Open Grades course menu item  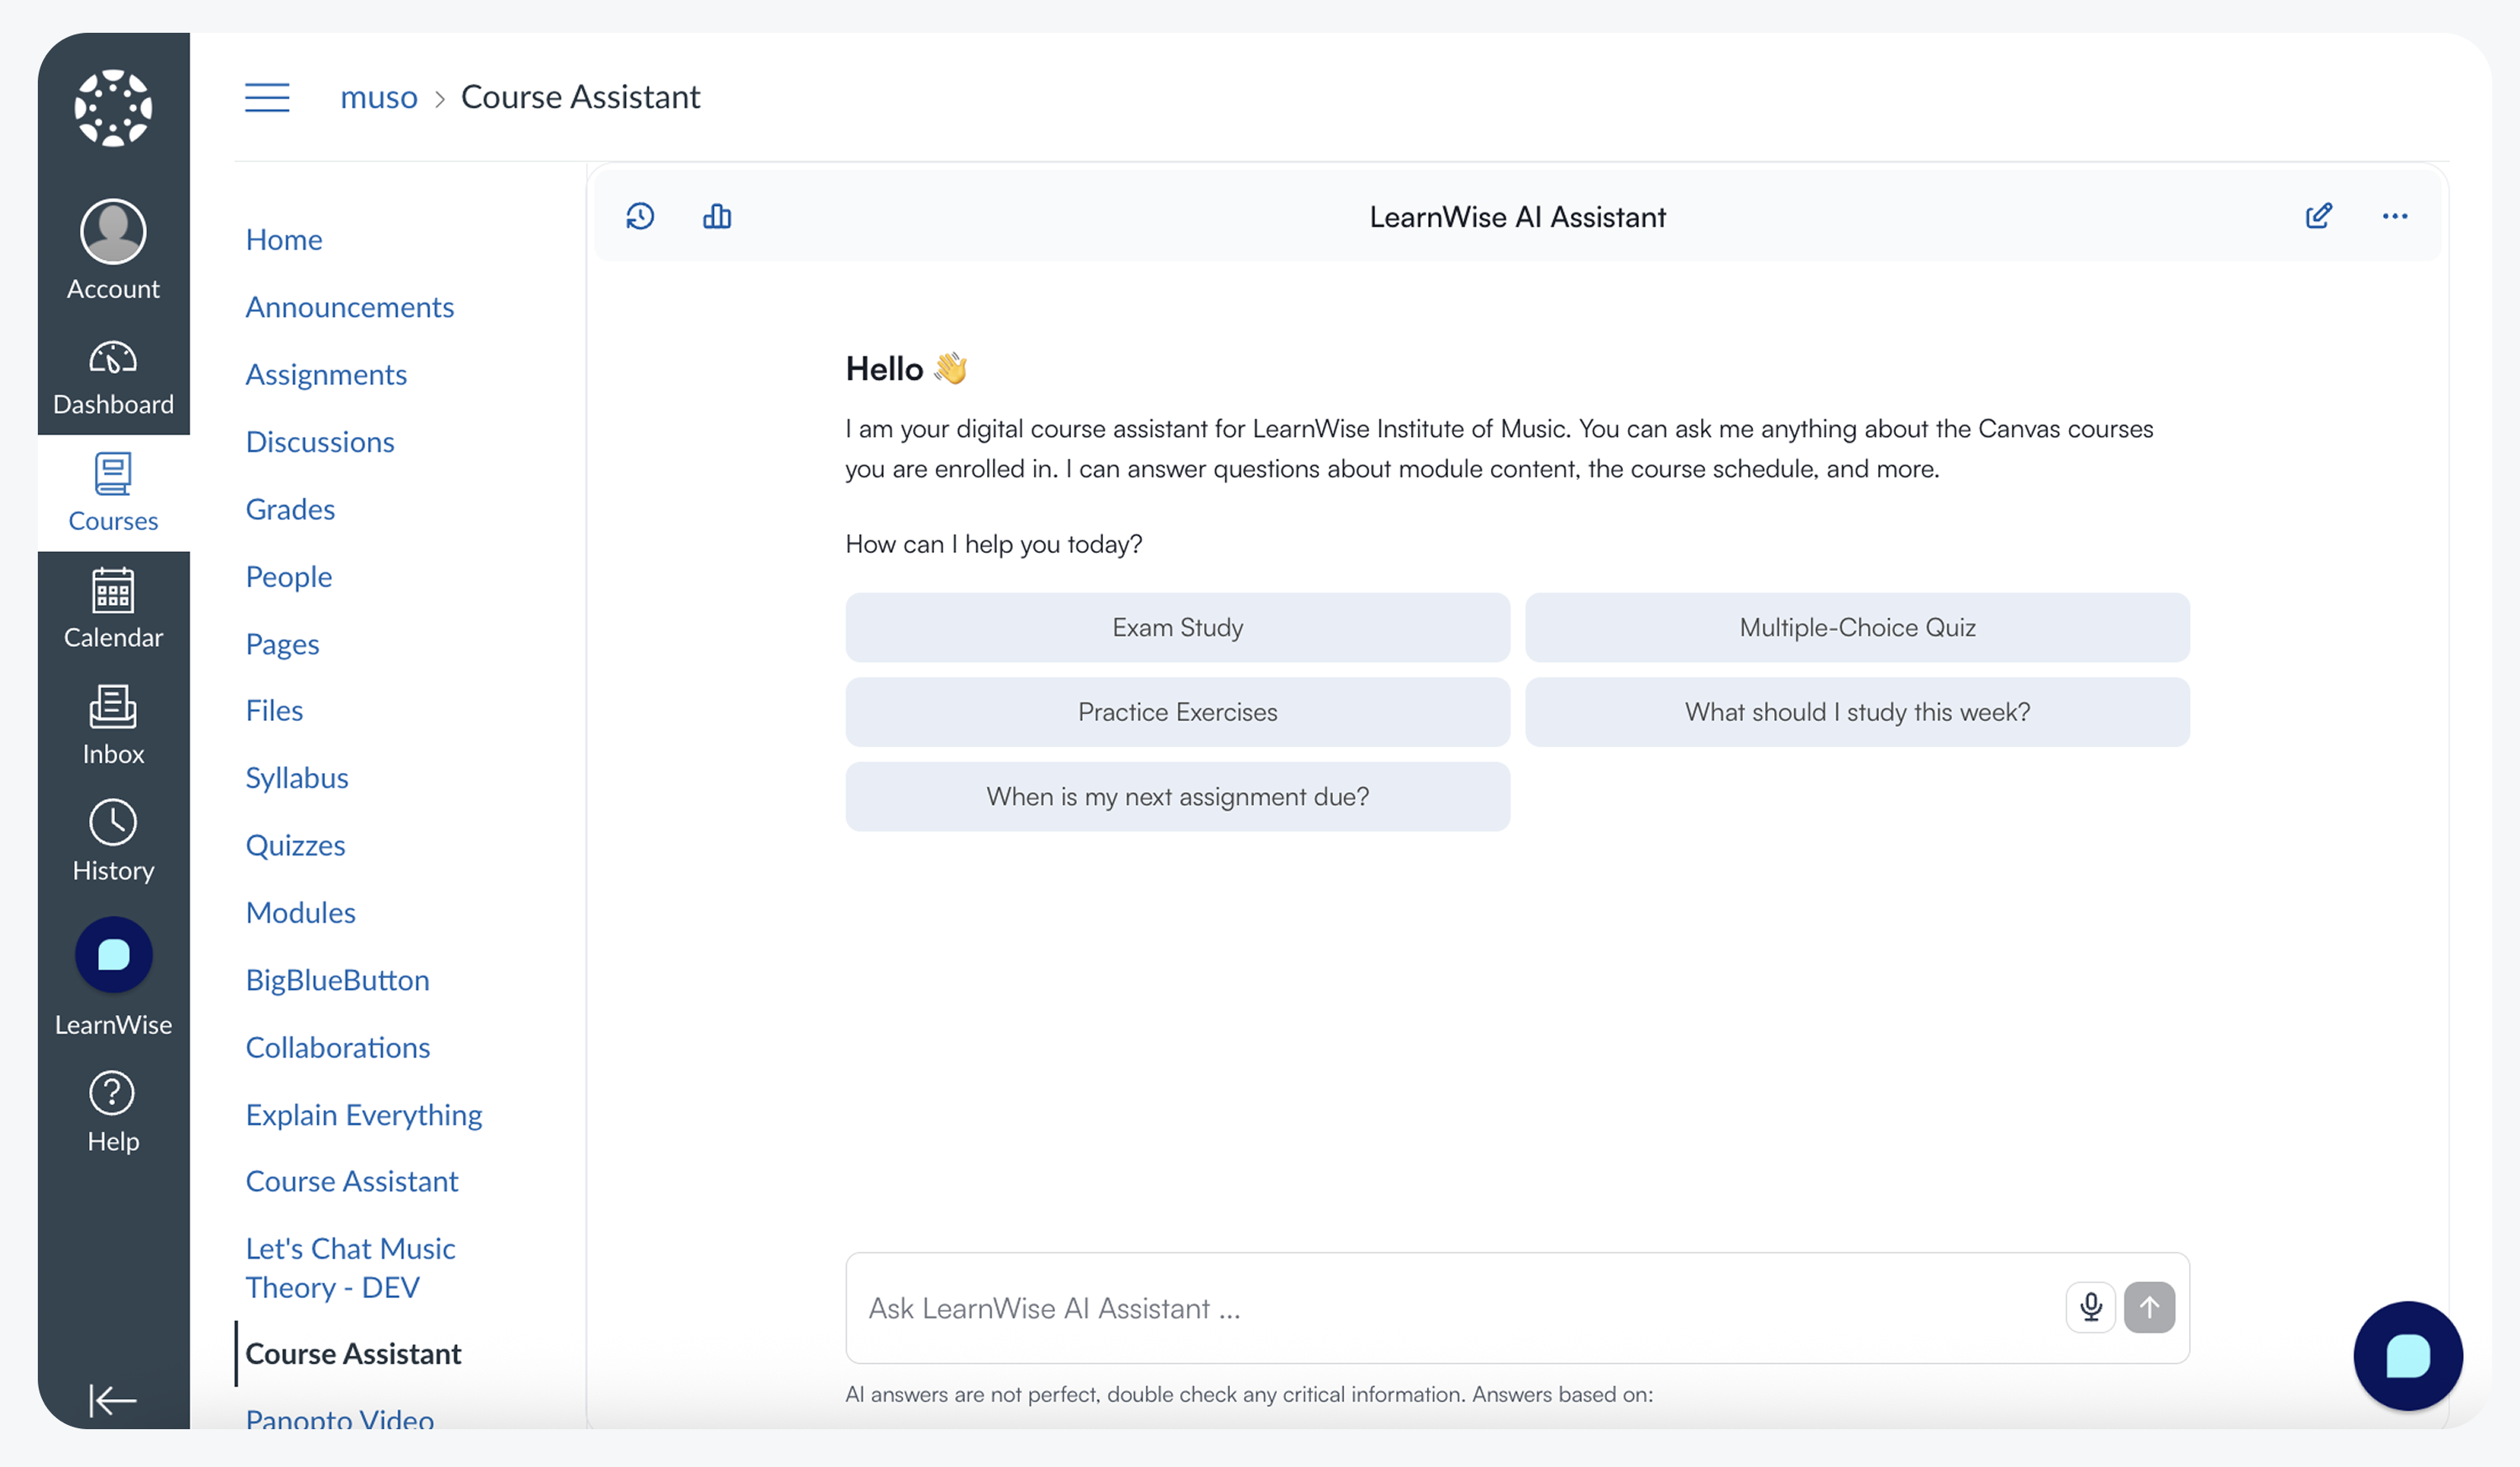(290, 509)
